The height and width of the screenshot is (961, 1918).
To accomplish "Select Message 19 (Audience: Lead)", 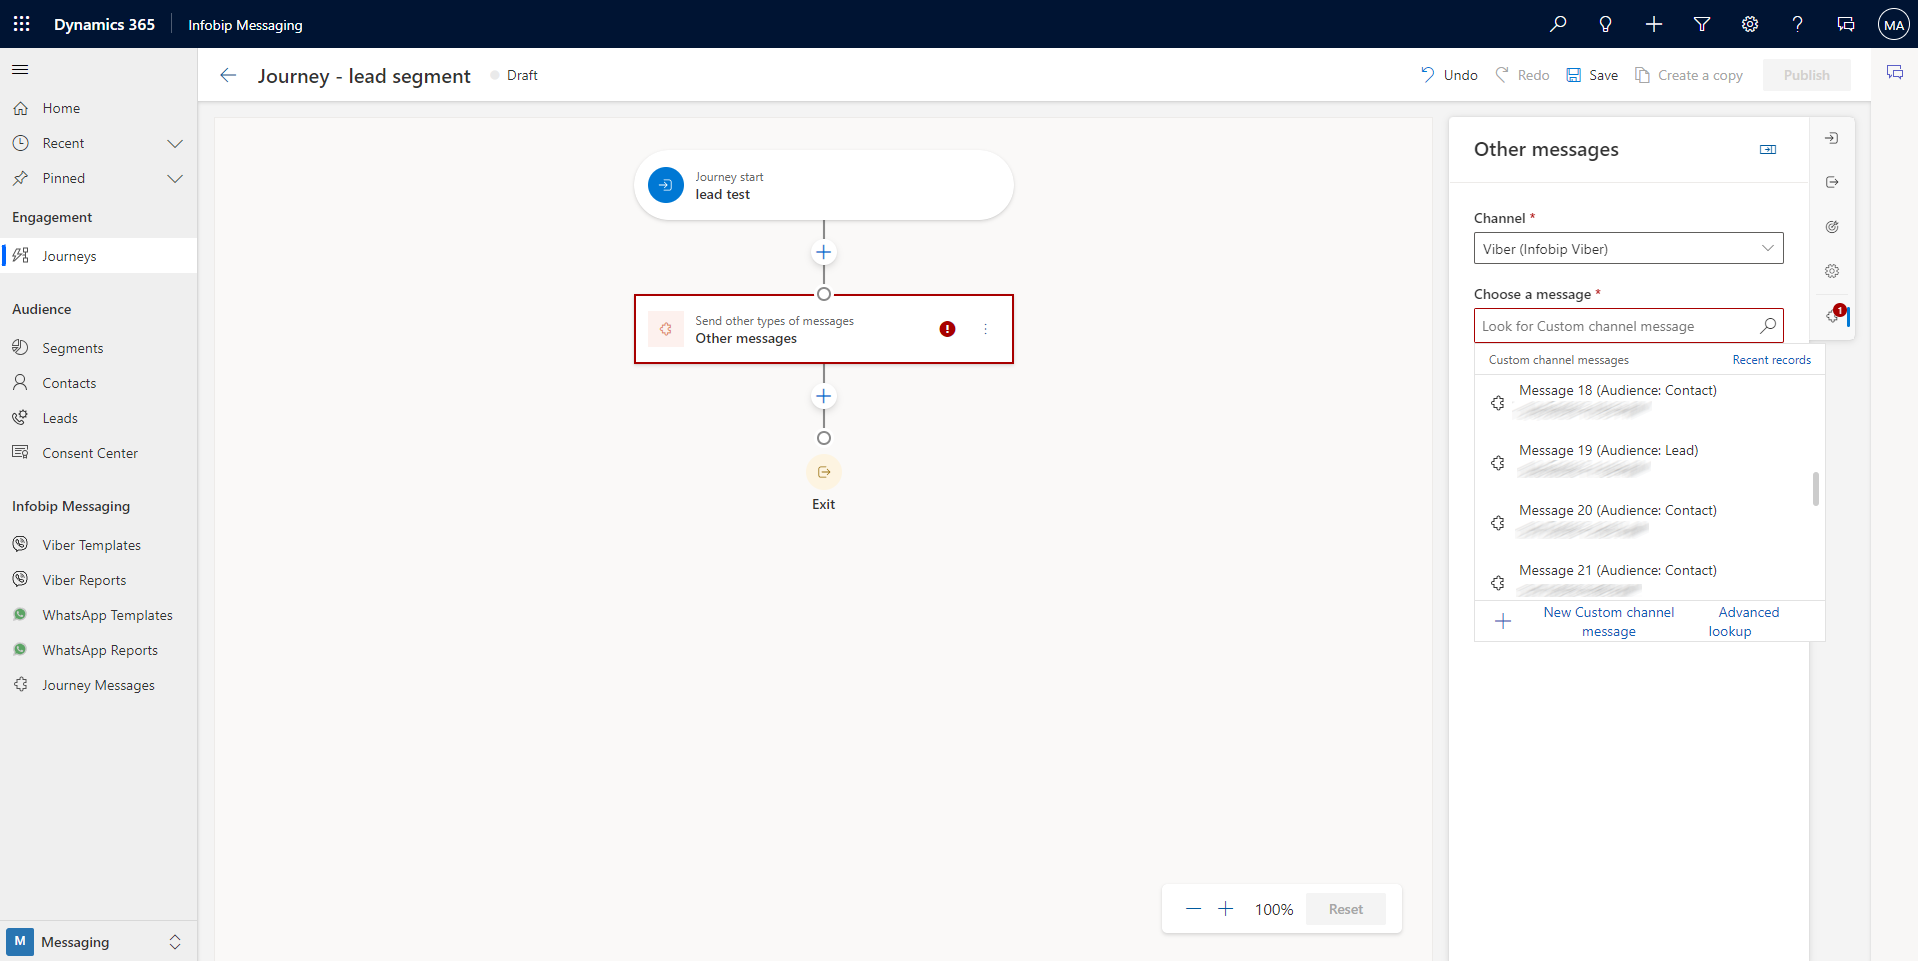I will coord(1645,461).
